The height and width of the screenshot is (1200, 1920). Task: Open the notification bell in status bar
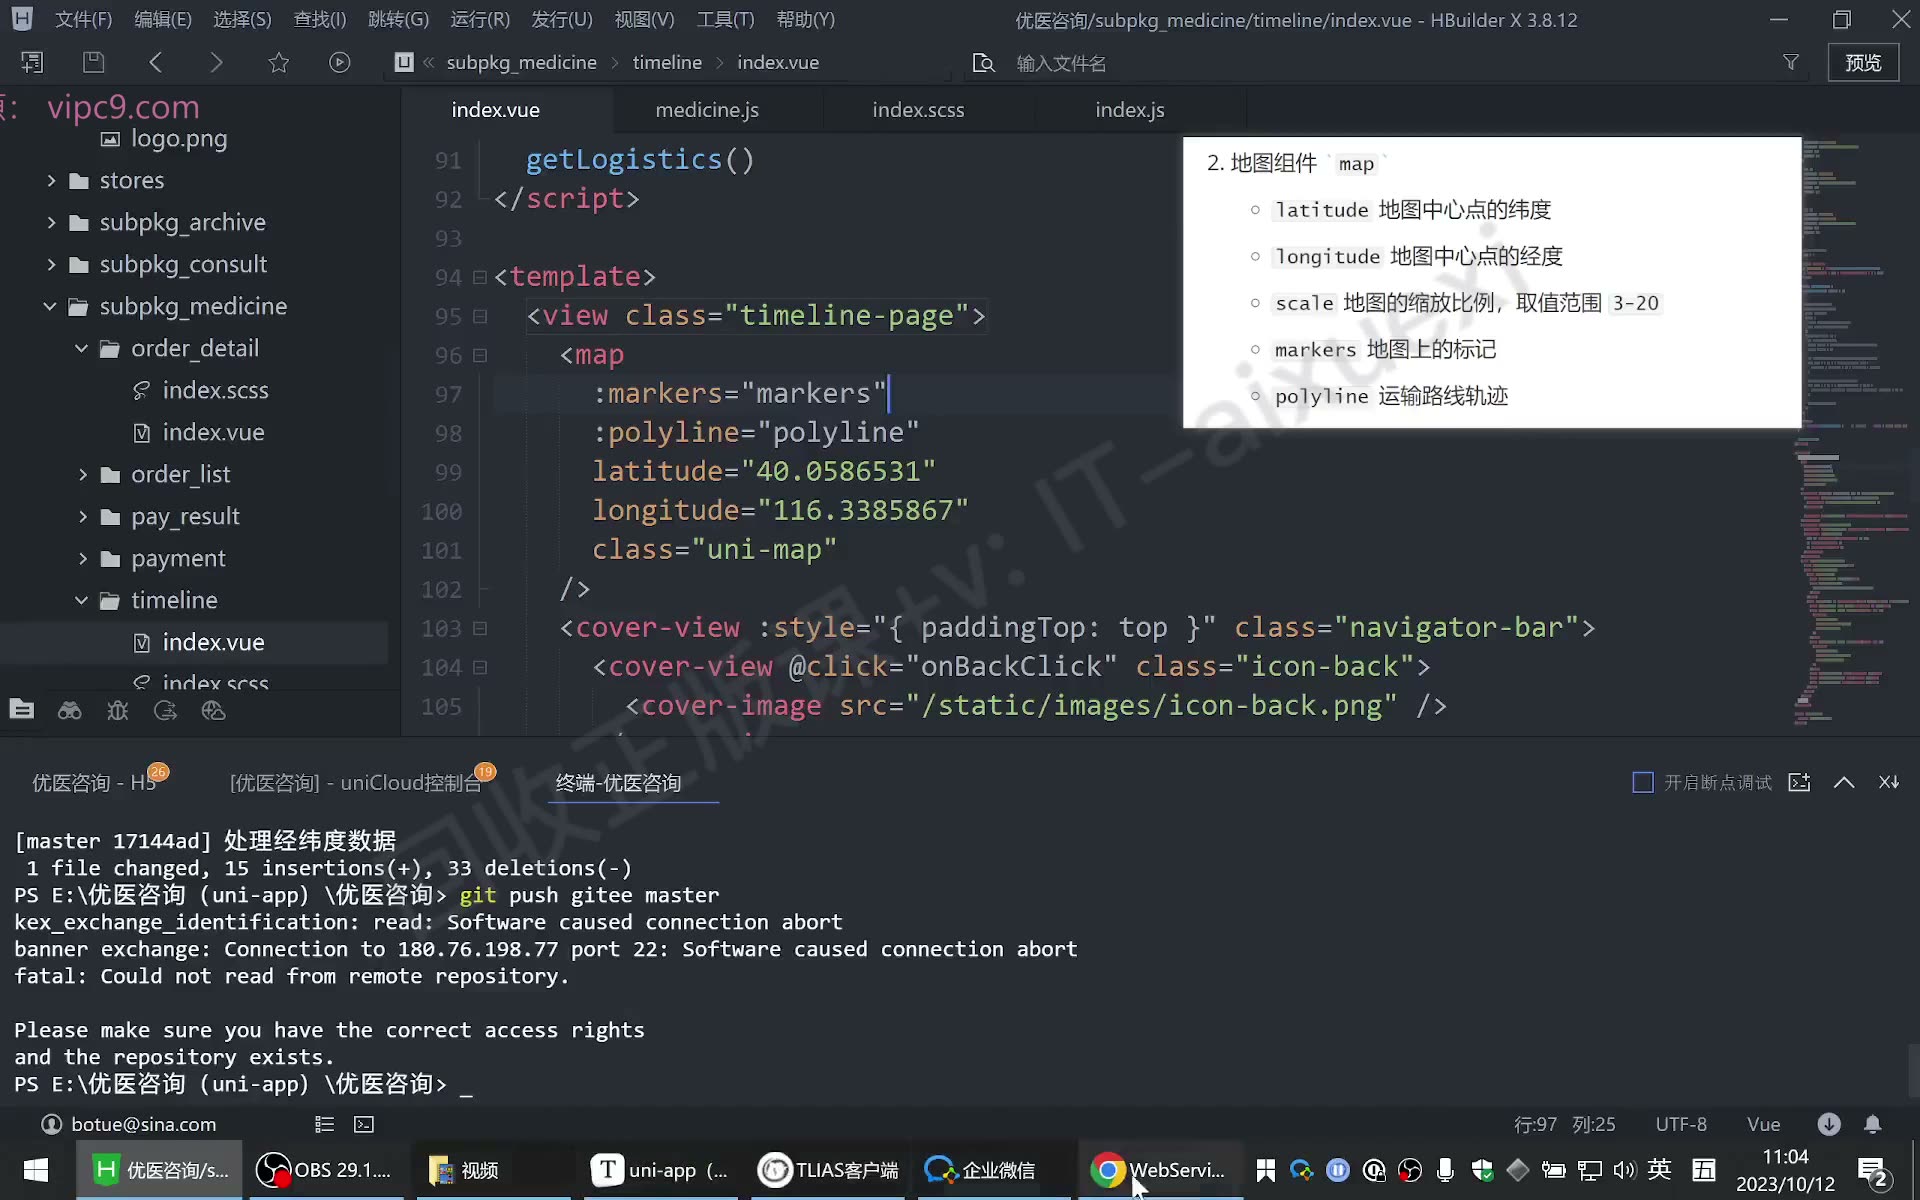(x=1872, y=1124)
